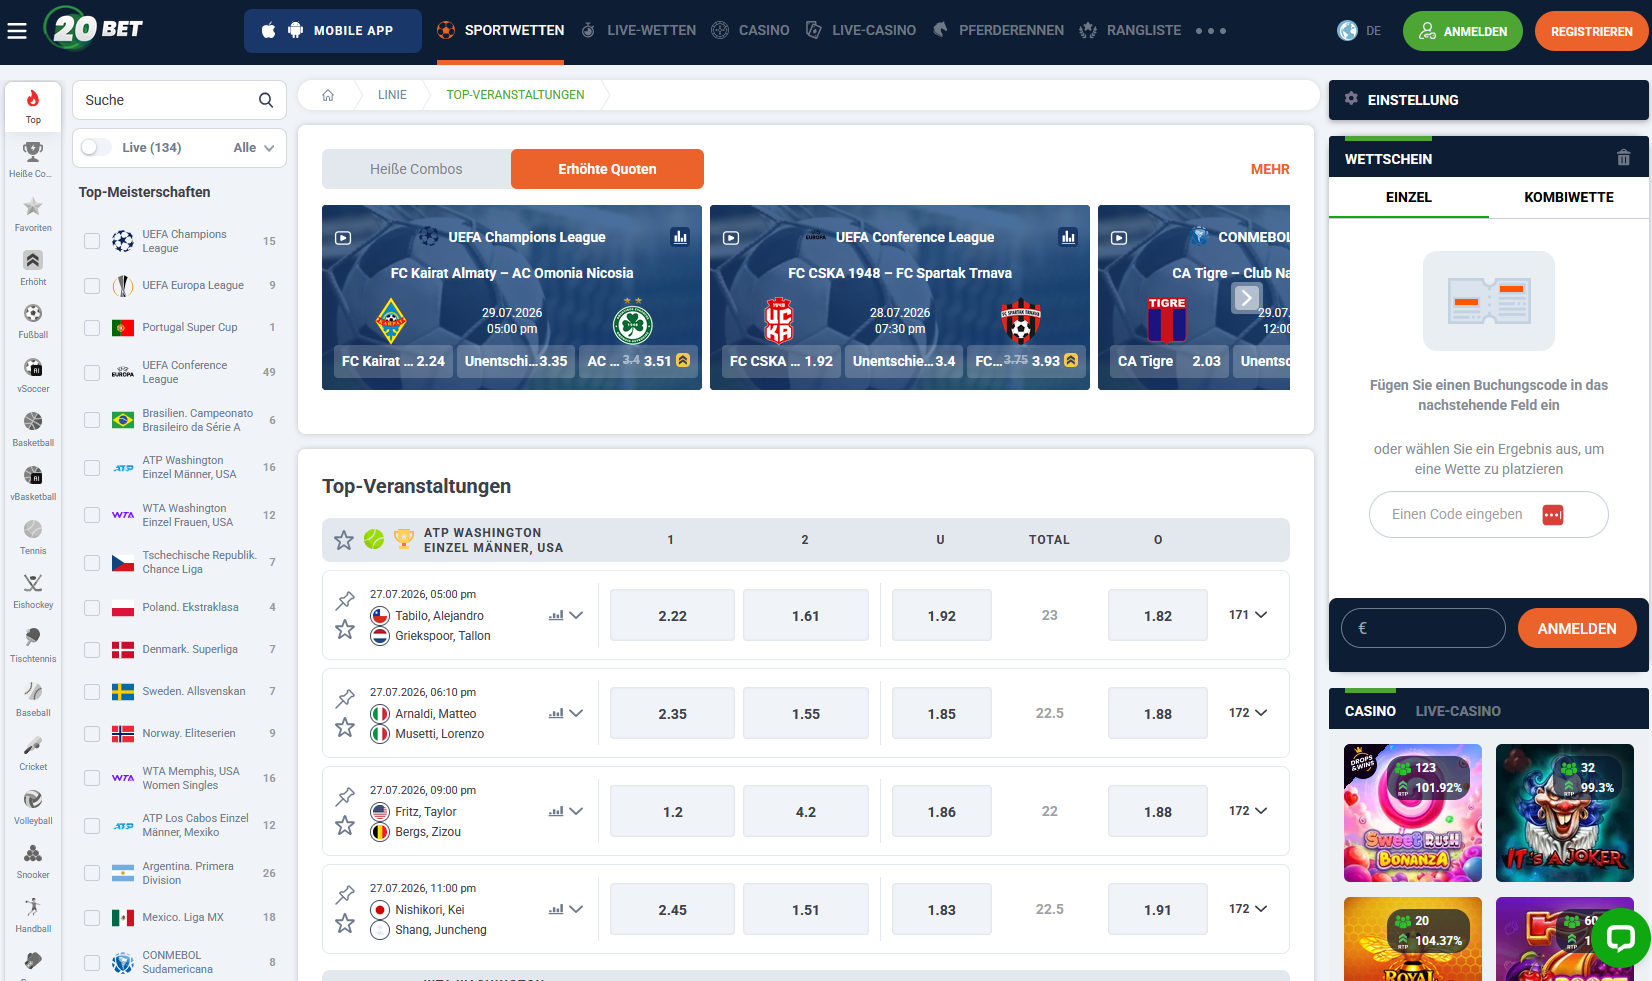This screenshot has height=981, width=1652.
Task: Go to home breadcrumb icon
Action: tap(328, 95)
